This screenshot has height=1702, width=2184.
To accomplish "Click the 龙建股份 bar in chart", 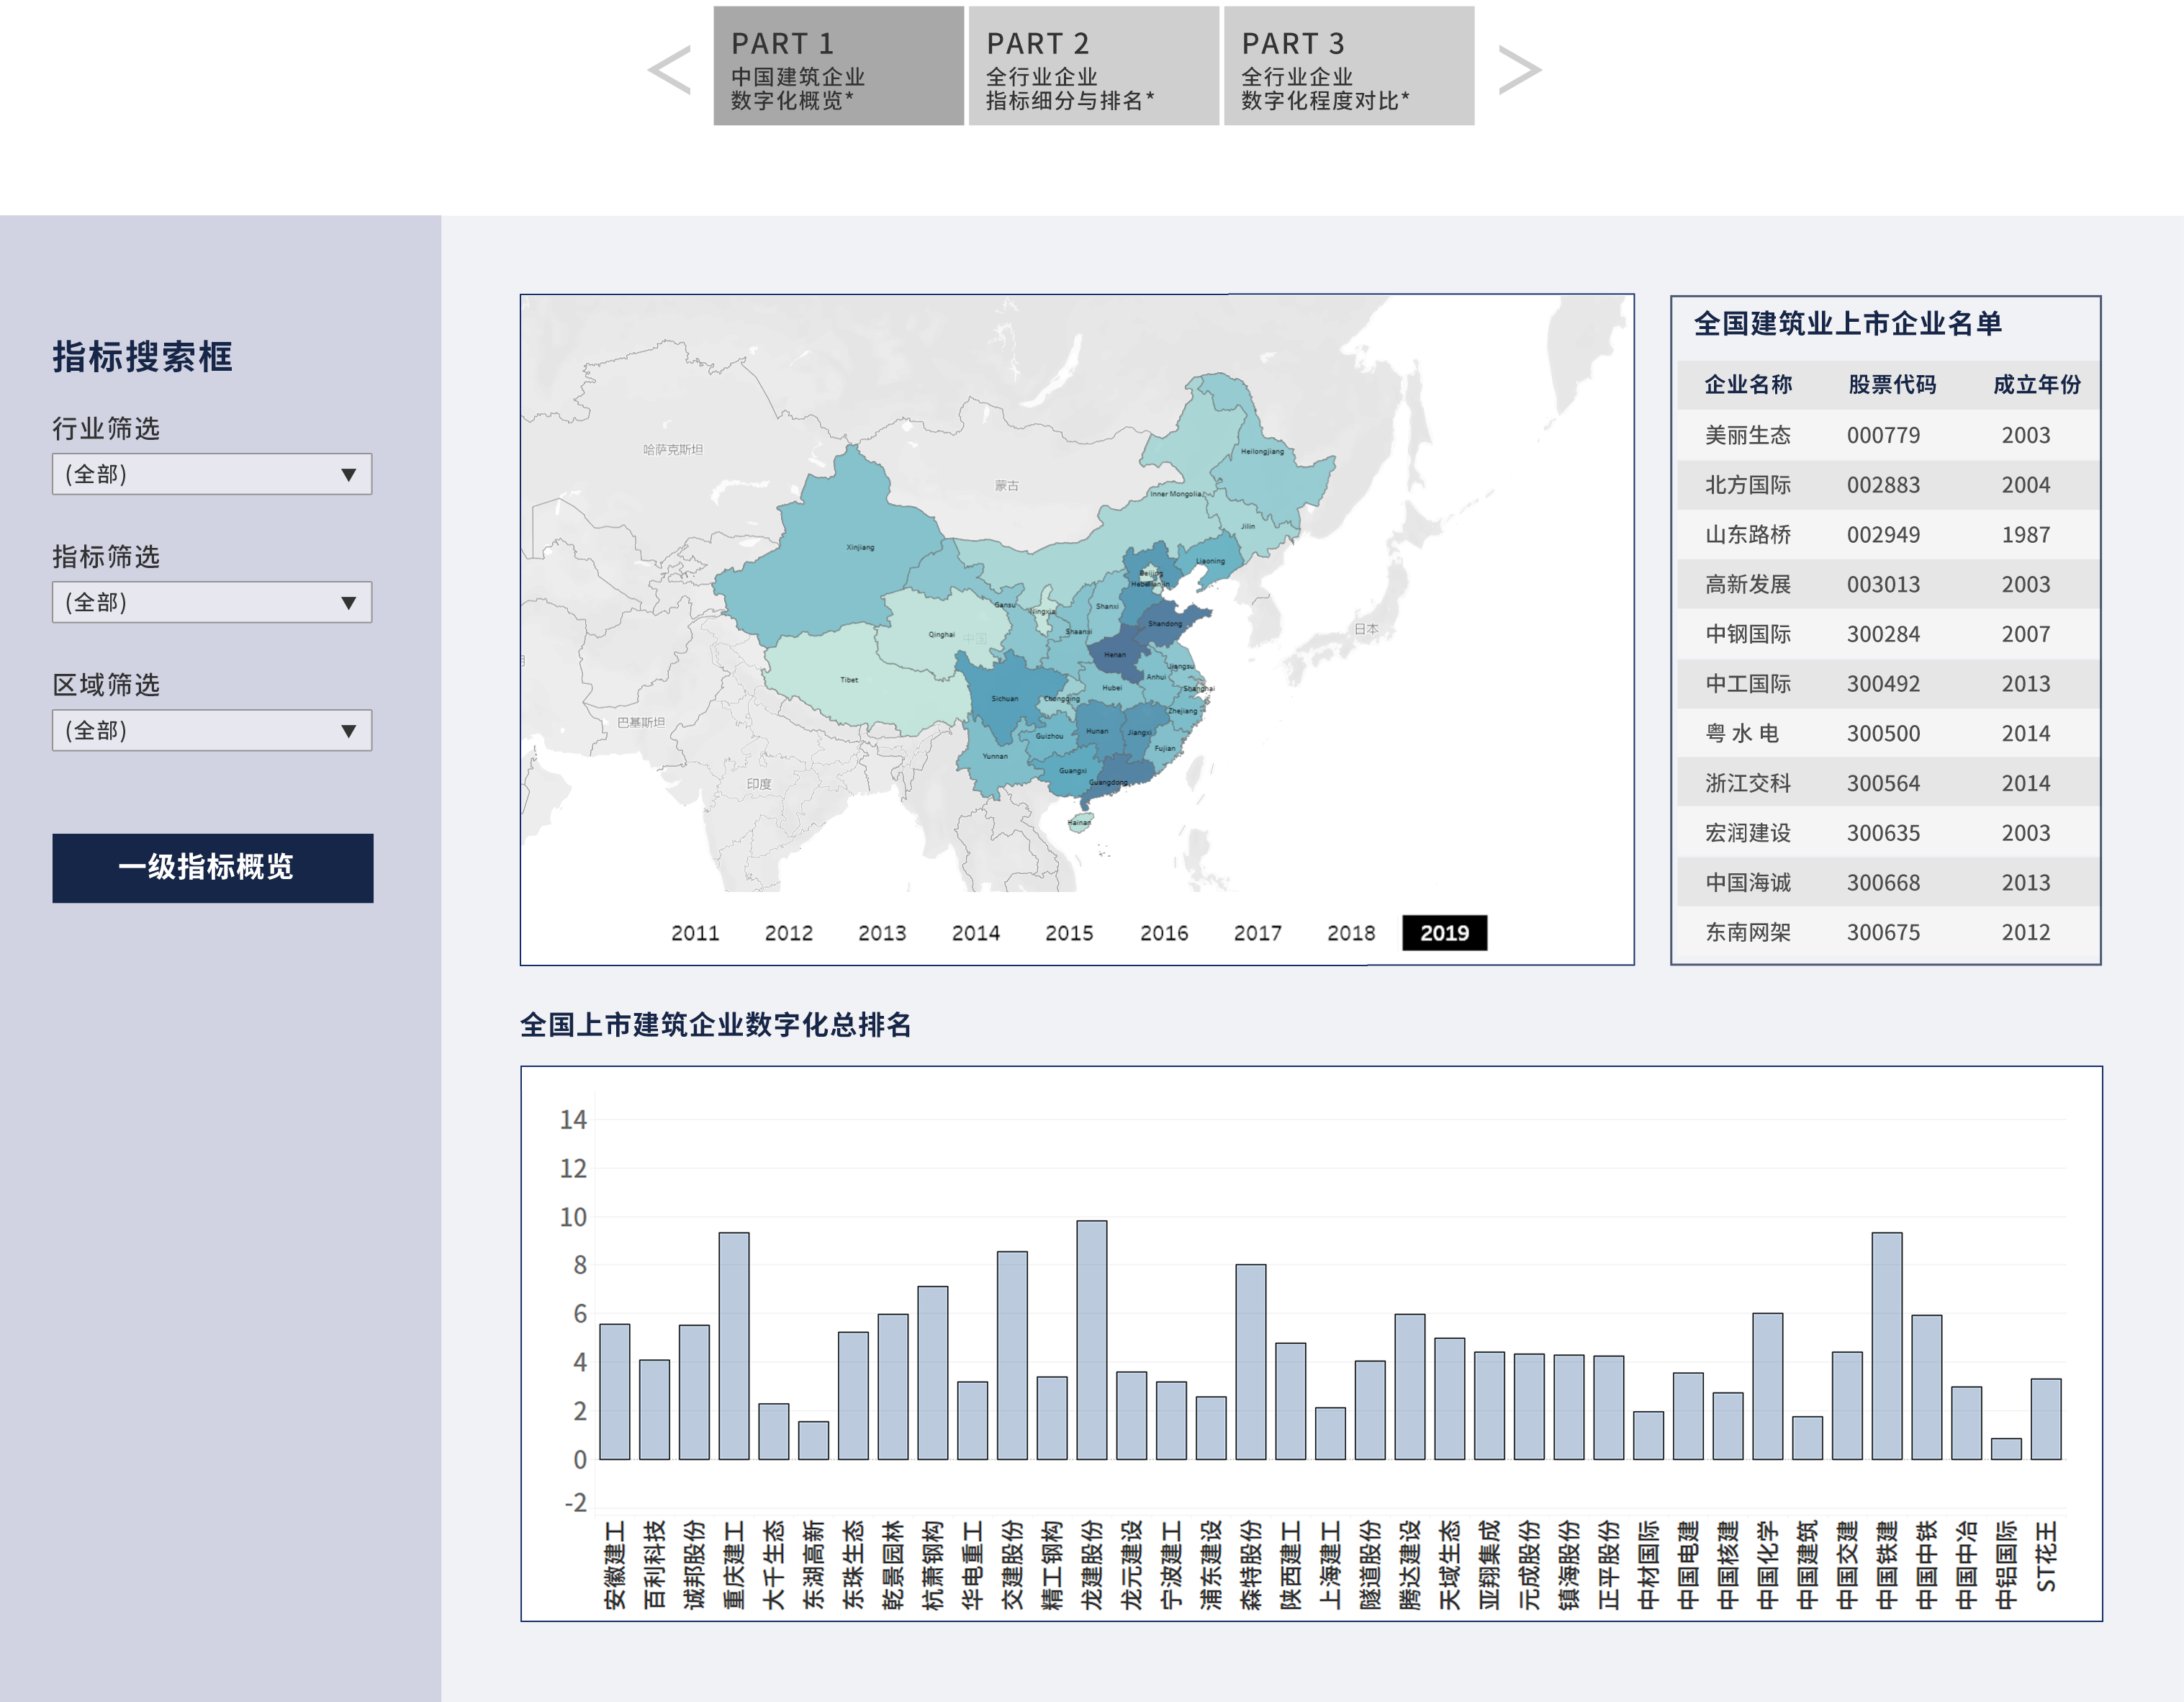I will pyautogui.click(x=1091, y=1340).
